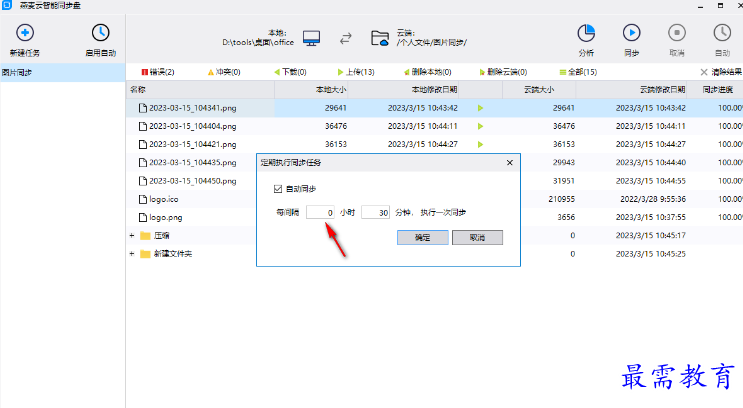Viewport: 743px width, 408px height.
Task: Click the Auto clock icon at top right
Action: click(722, 33)
